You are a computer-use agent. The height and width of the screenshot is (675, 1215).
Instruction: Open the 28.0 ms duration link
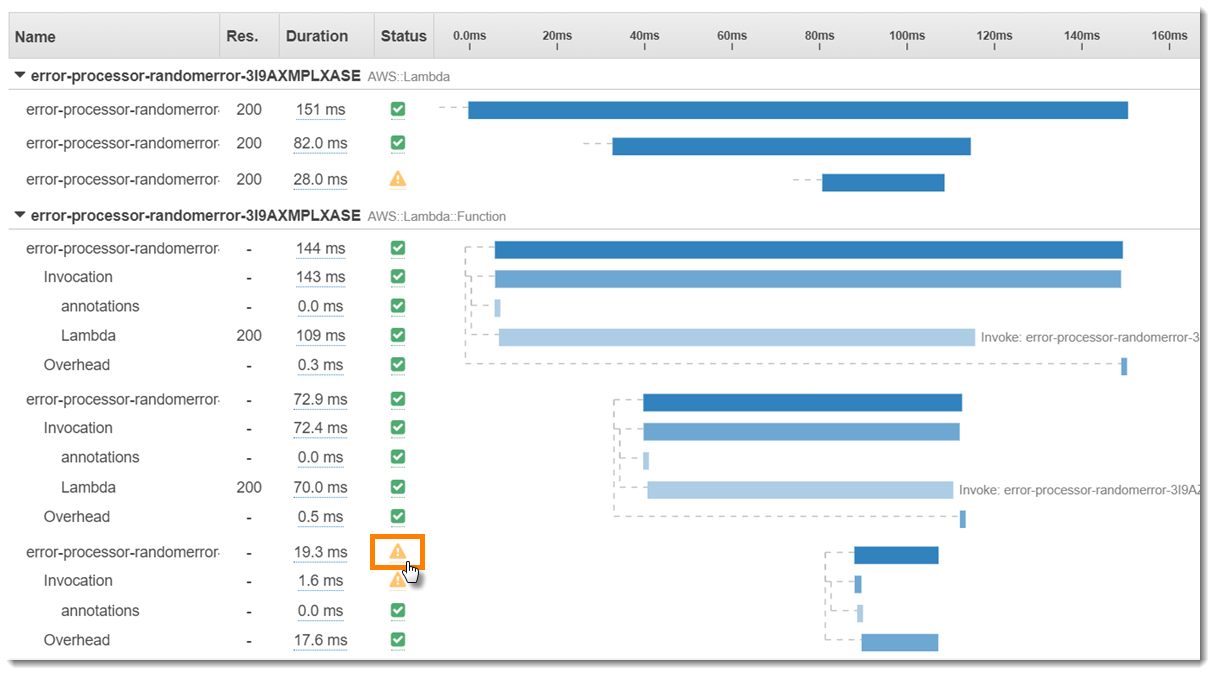320,179
